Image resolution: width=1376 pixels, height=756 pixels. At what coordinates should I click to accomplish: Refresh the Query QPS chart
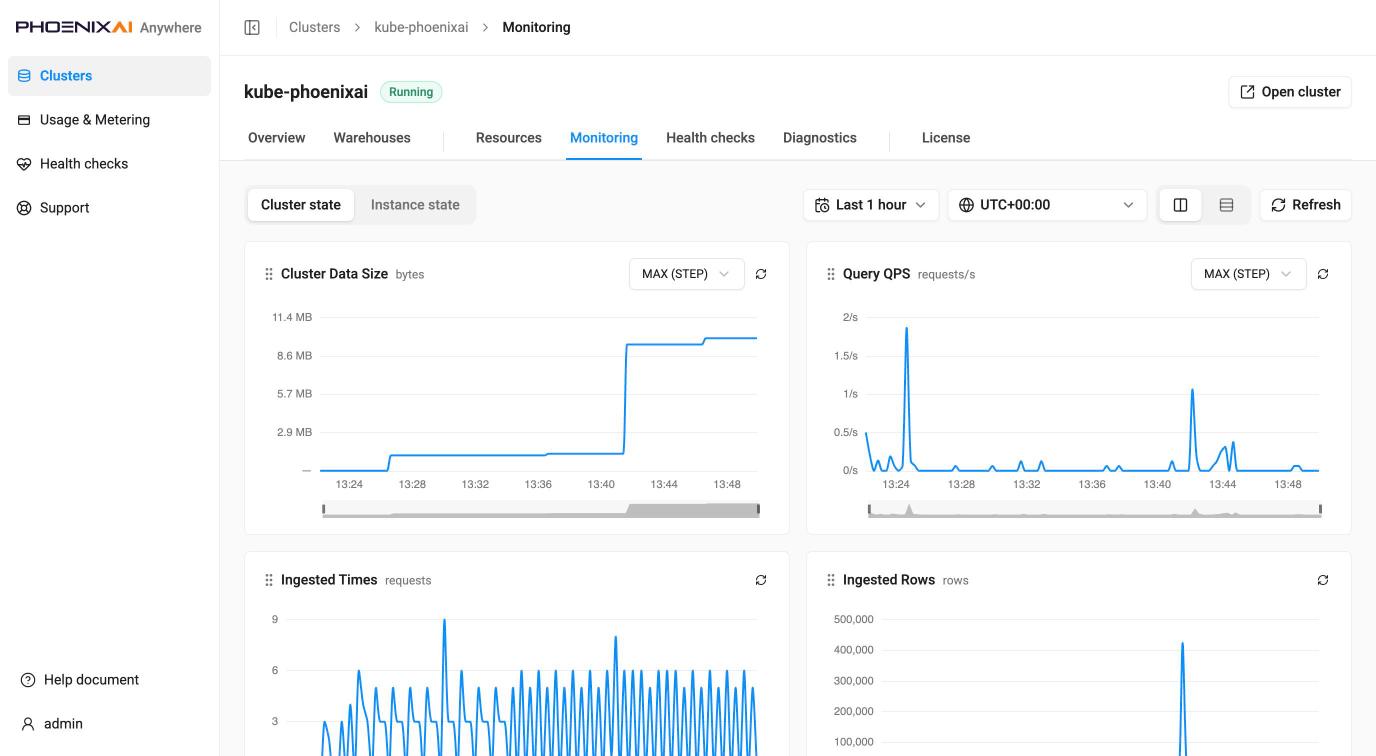pyautogui.click(x=1323, y=274)
